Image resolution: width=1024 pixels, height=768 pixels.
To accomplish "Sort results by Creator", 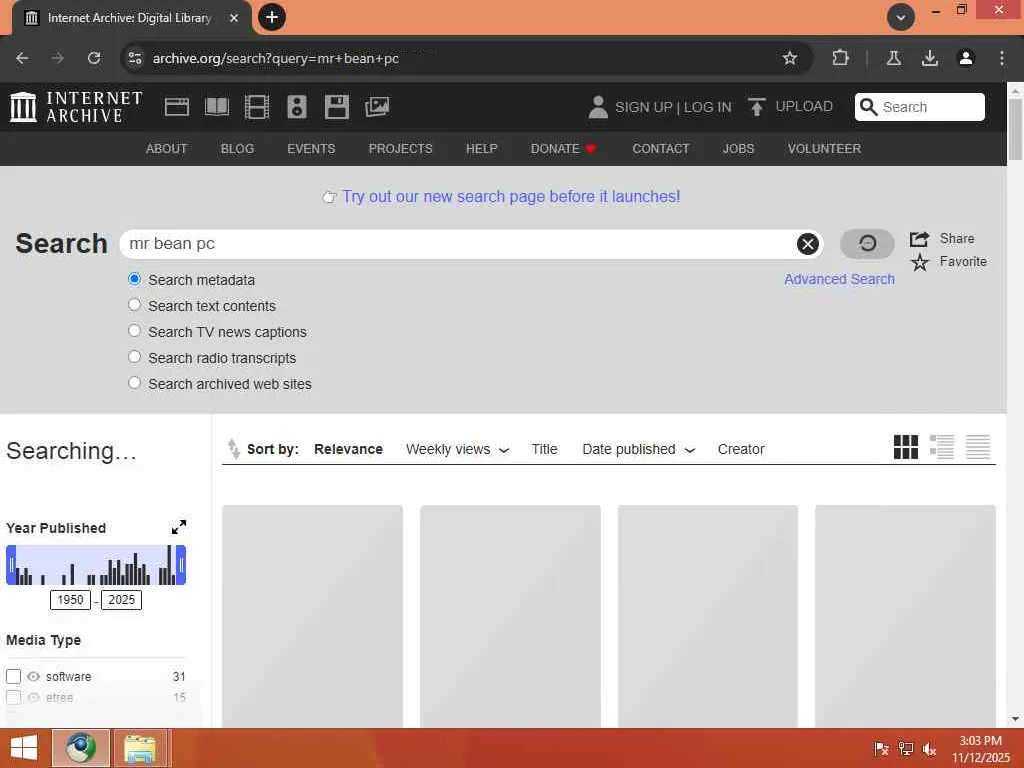I will point(741,449).
